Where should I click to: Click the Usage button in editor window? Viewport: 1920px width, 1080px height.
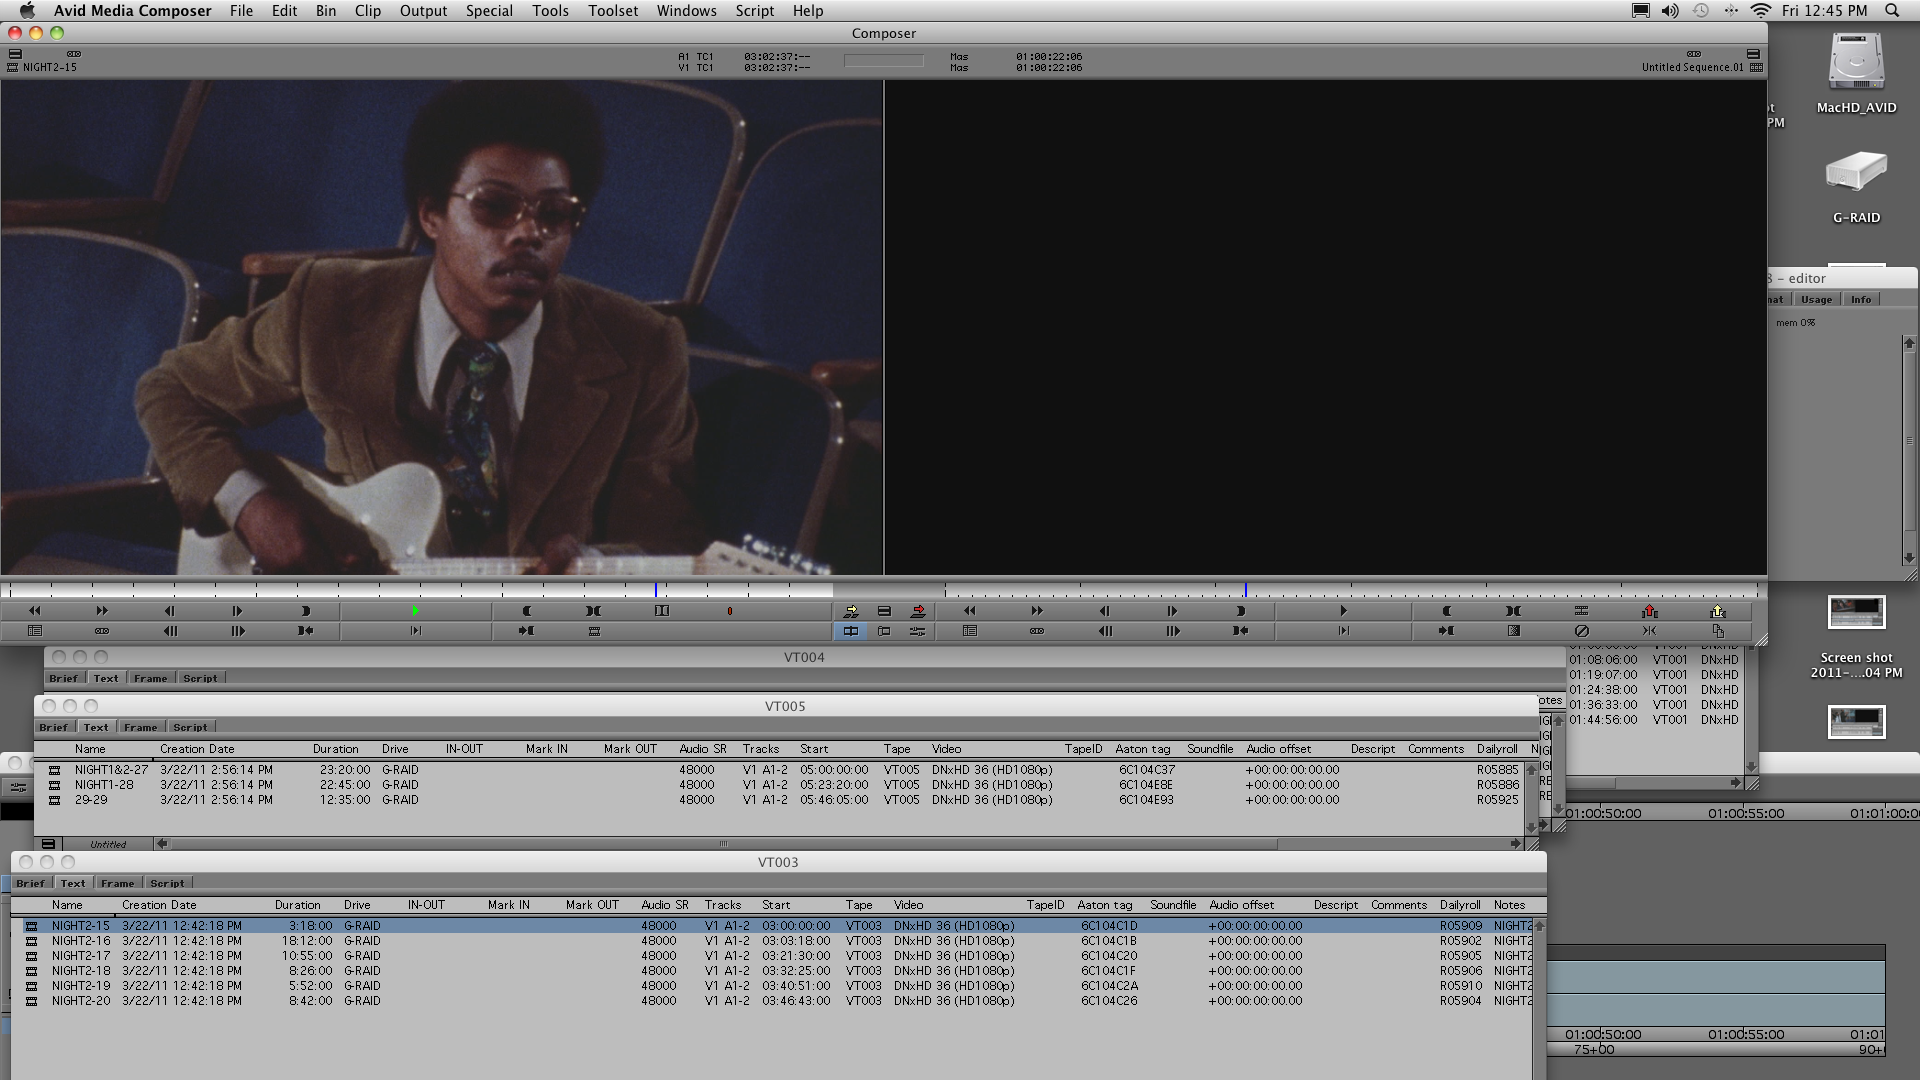point(1816,300)
